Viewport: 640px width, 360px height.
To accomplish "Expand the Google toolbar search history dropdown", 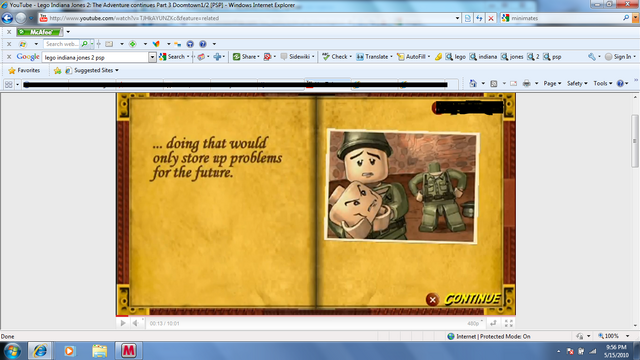I will pos(152,57).
